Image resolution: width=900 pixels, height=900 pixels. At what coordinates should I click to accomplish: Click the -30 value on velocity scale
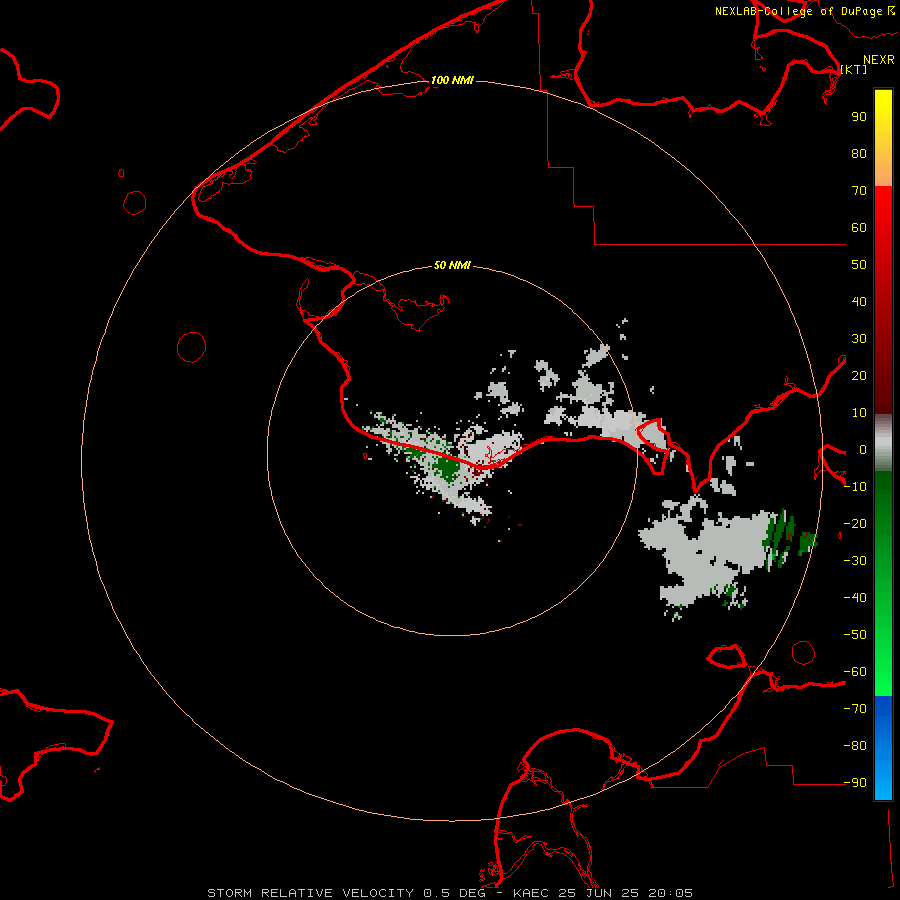click(x=855, y=561)
